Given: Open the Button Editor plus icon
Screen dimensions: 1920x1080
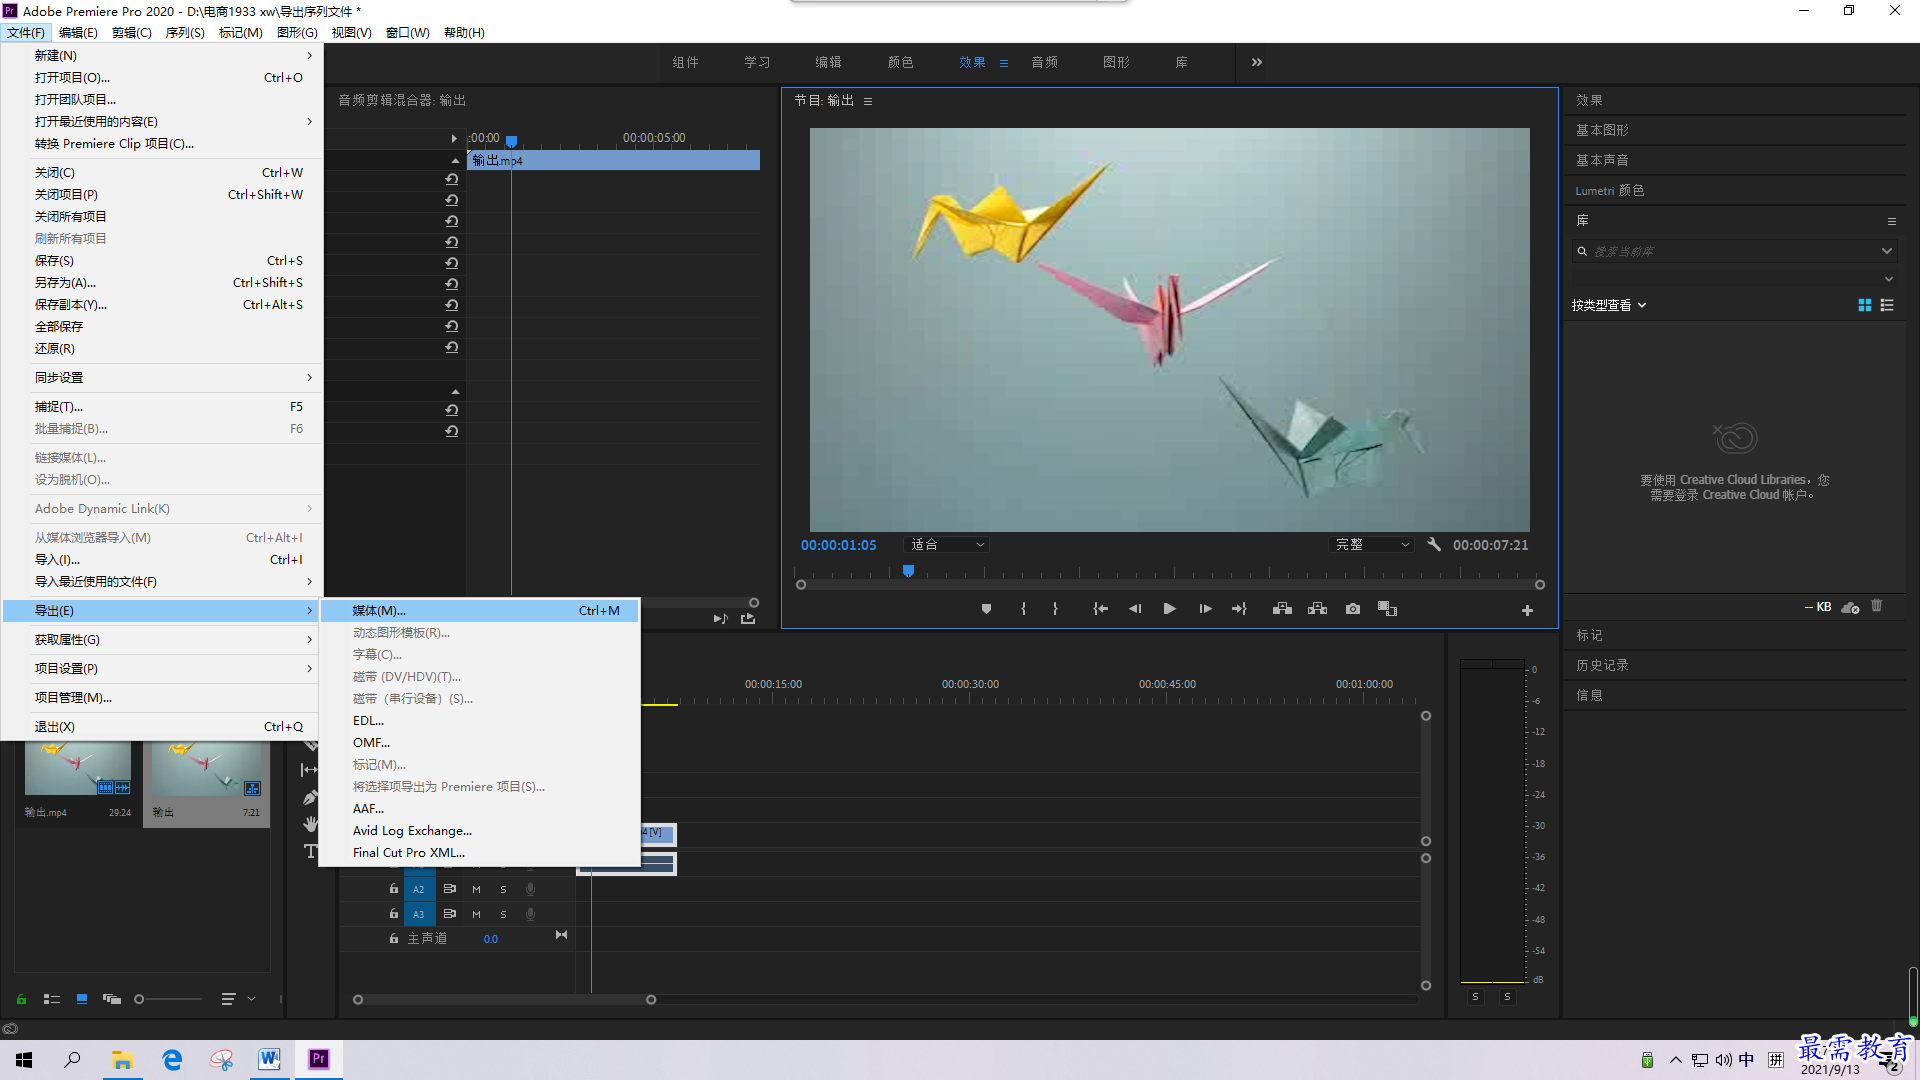Looking at the screenshot, I should (1527, 610).
